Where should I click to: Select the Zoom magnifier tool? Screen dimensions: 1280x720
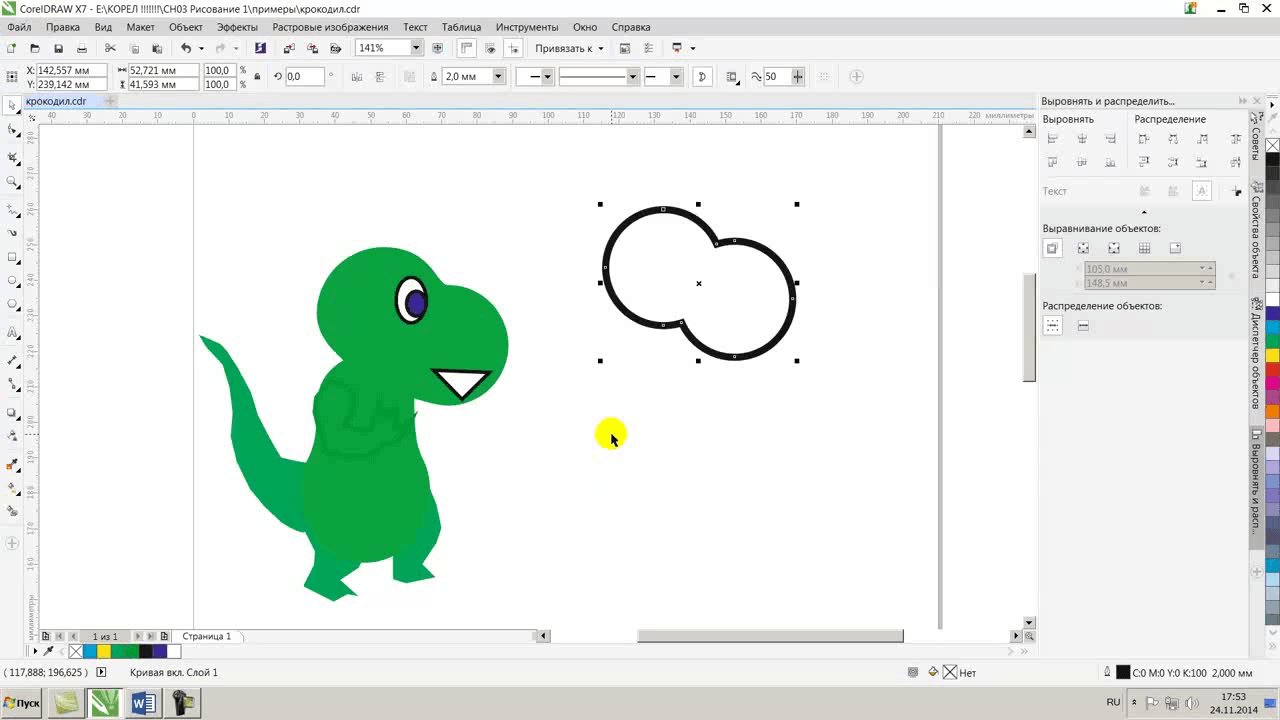[x=12, y=182]
